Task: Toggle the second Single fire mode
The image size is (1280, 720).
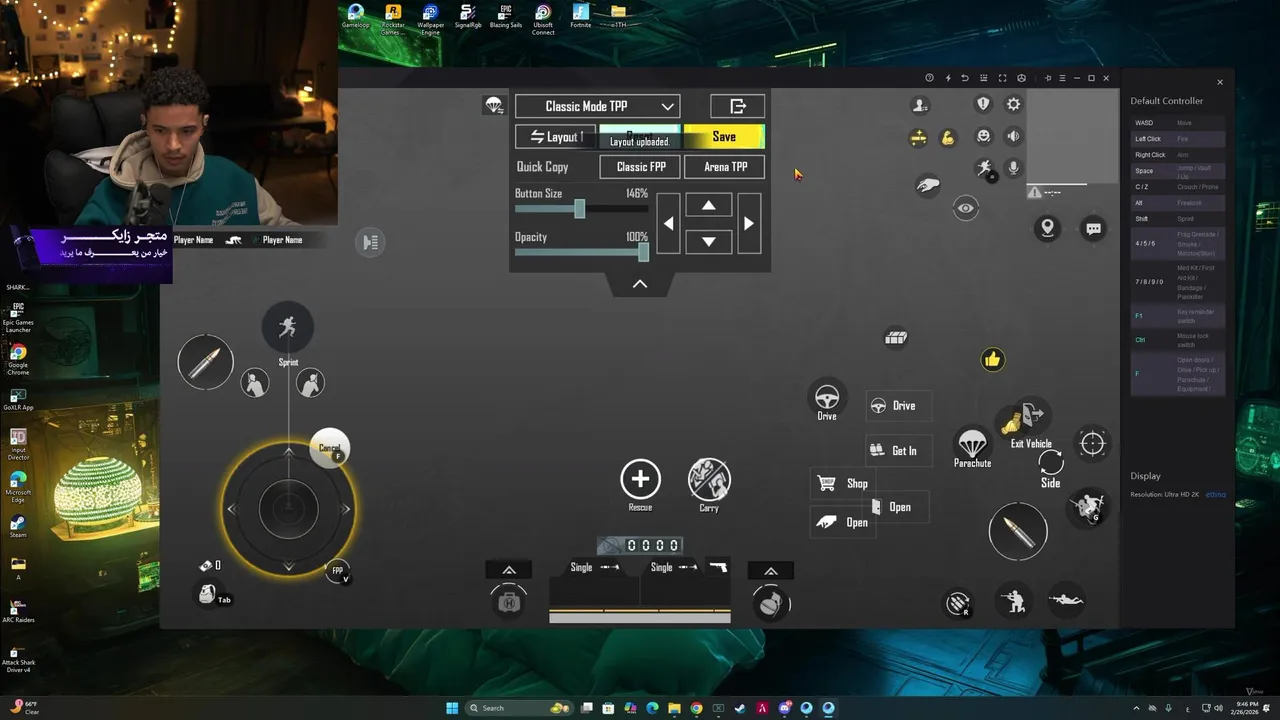Action: point(675,567)
